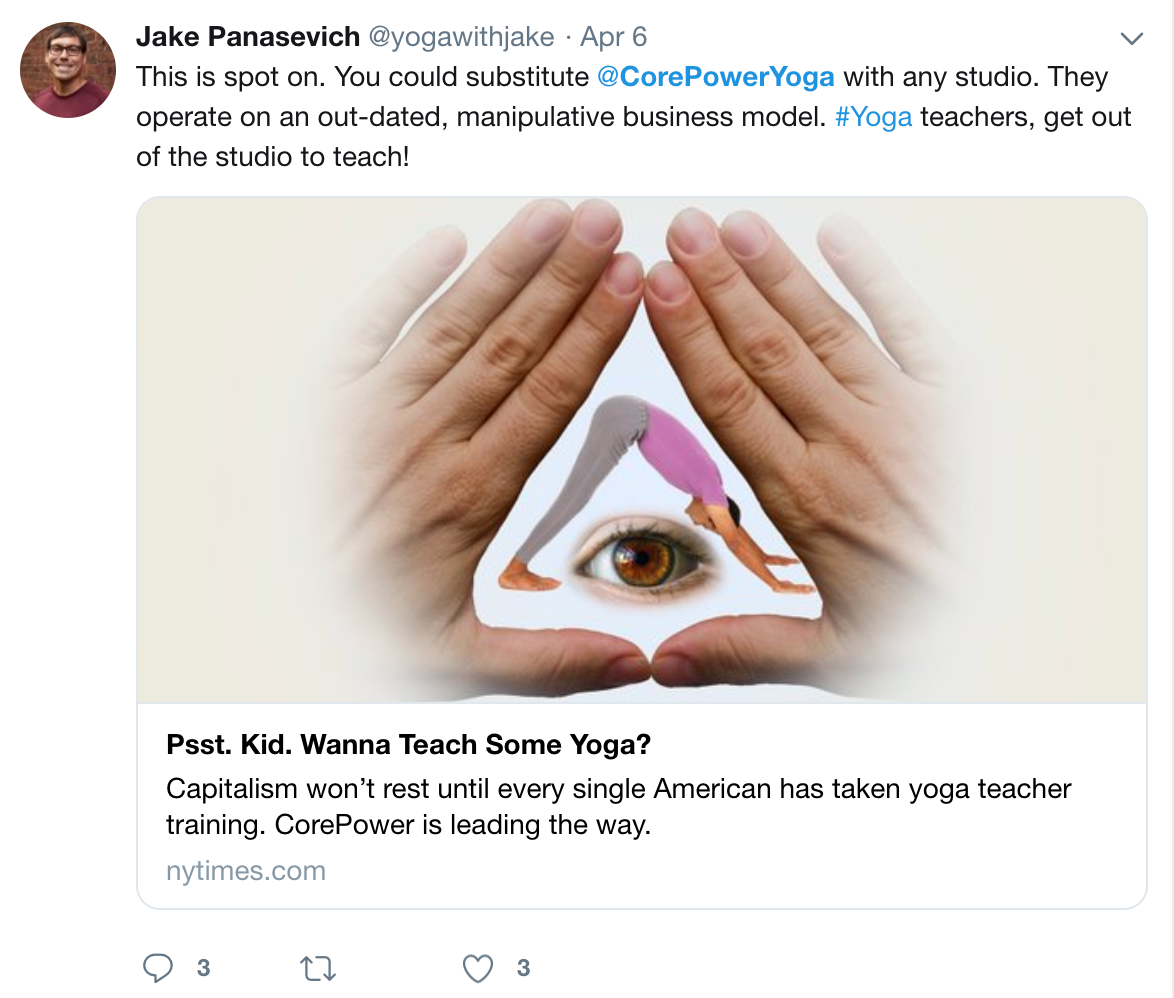Click the reply count number 3
Viewport: 1174px width, 998px height.
click(204, 968)
